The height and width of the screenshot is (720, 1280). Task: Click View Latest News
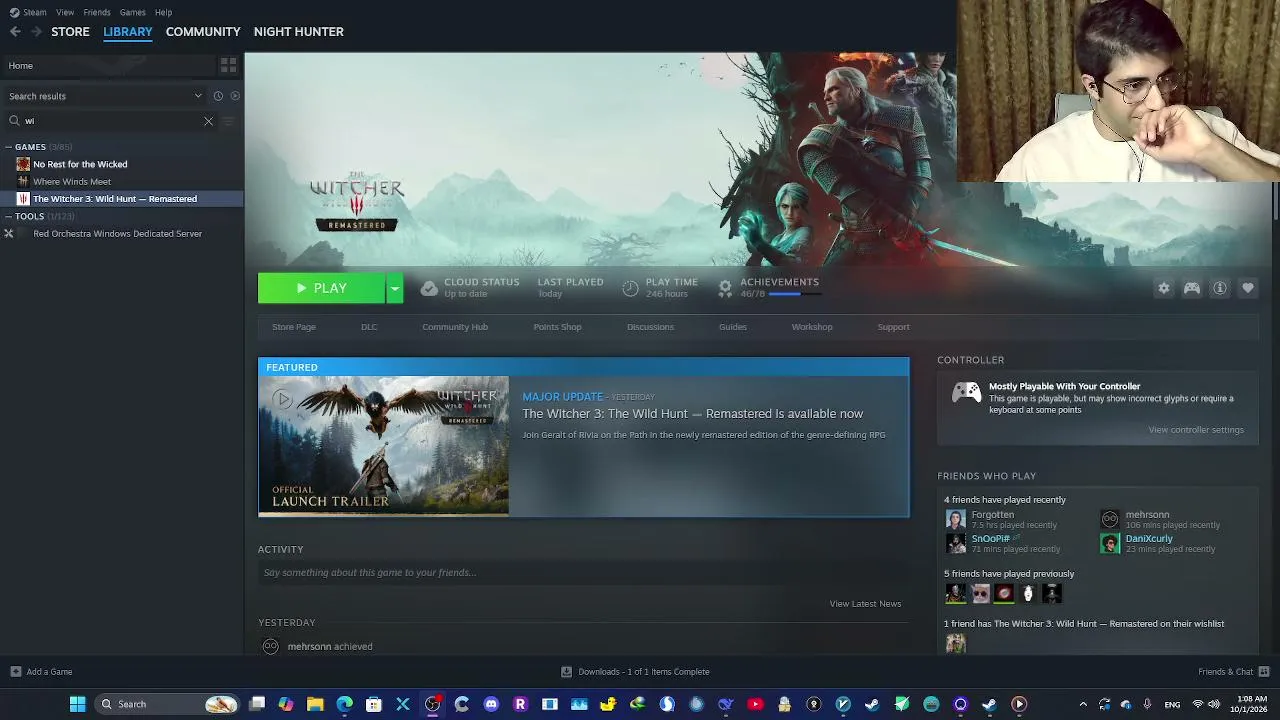point(865,604)
